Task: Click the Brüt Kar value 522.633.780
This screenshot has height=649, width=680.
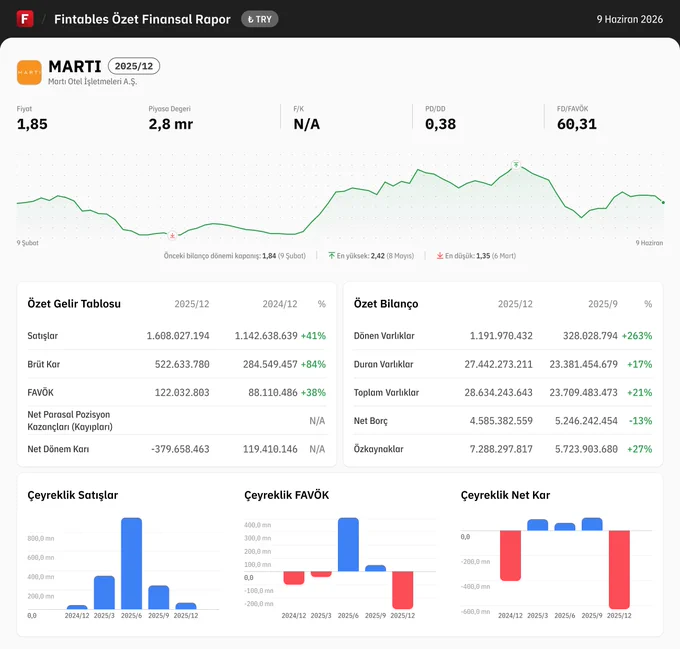Action: [x=182, y=364]
